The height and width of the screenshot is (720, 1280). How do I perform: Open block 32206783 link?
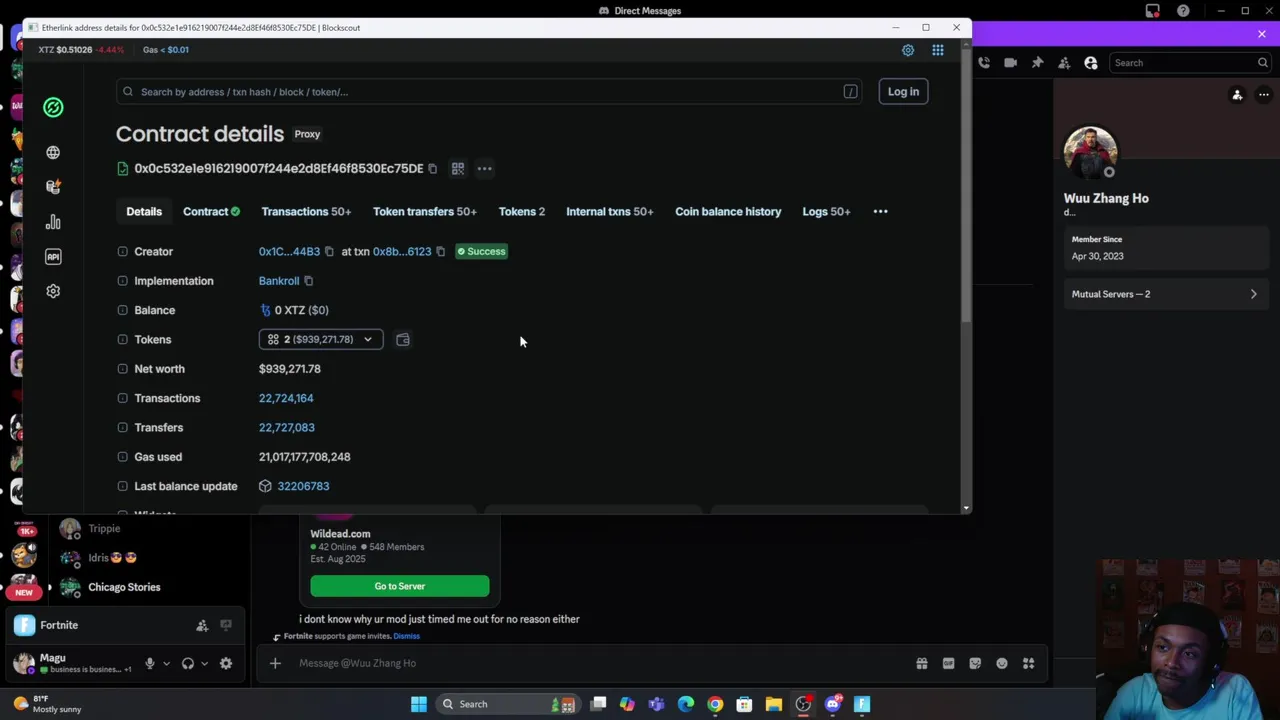coord(303,486)
